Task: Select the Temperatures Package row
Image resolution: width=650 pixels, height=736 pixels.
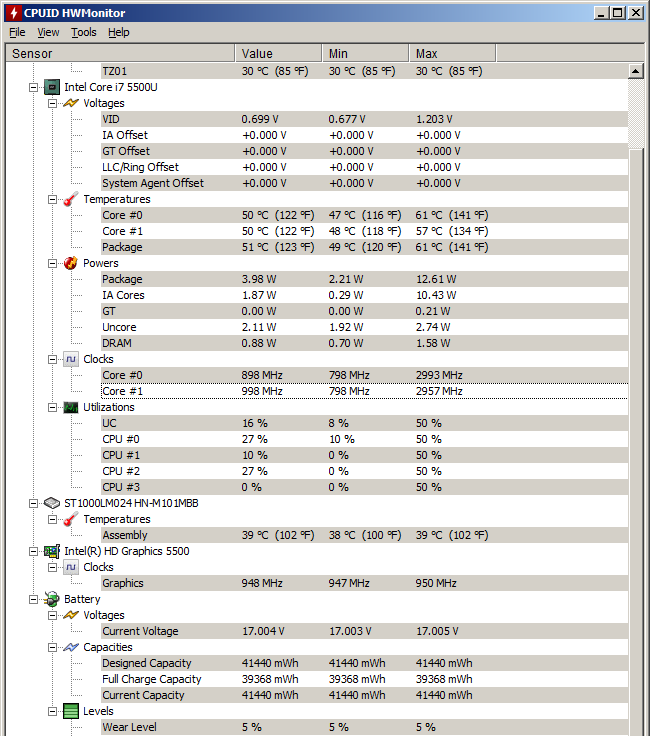Action: (365, 247)
